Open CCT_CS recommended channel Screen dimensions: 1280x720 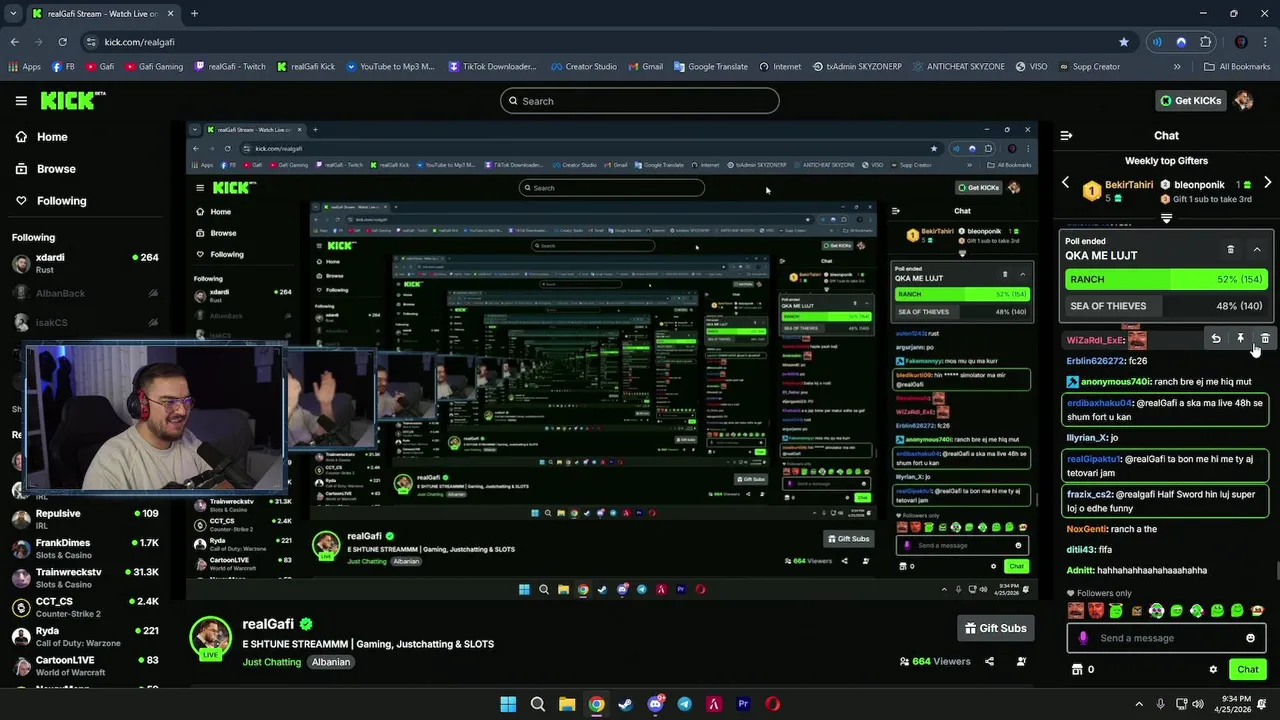[85, 608]
